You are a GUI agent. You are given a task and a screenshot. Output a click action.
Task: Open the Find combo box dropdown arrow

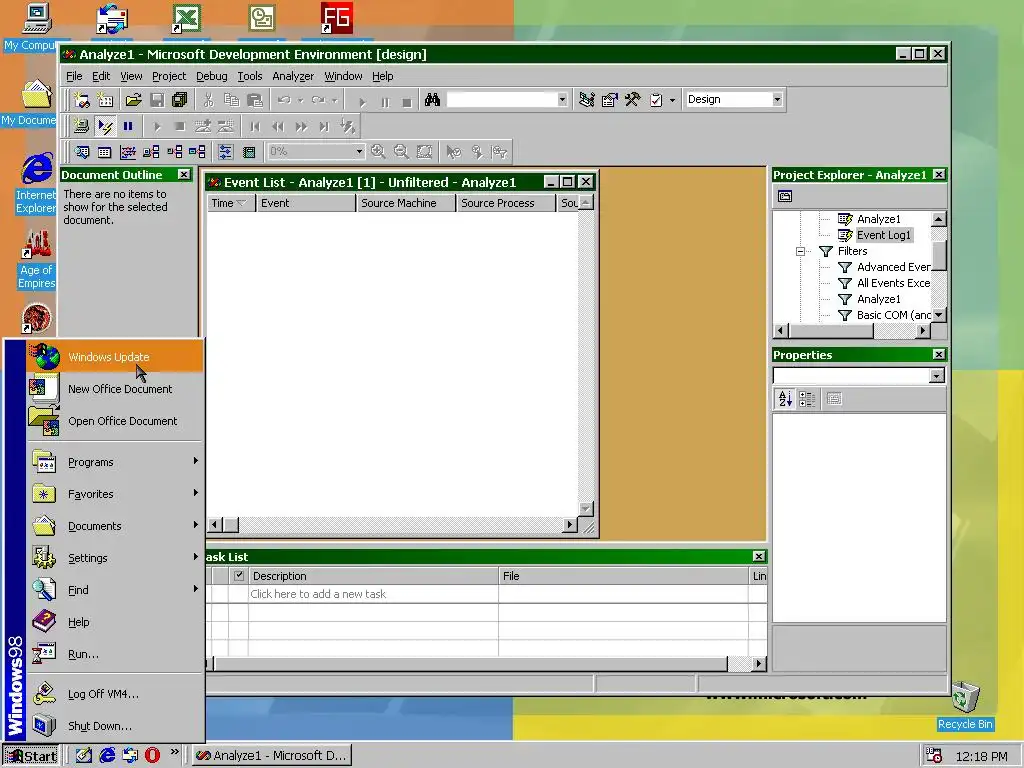pyautogui.click(x=562, y=100)
